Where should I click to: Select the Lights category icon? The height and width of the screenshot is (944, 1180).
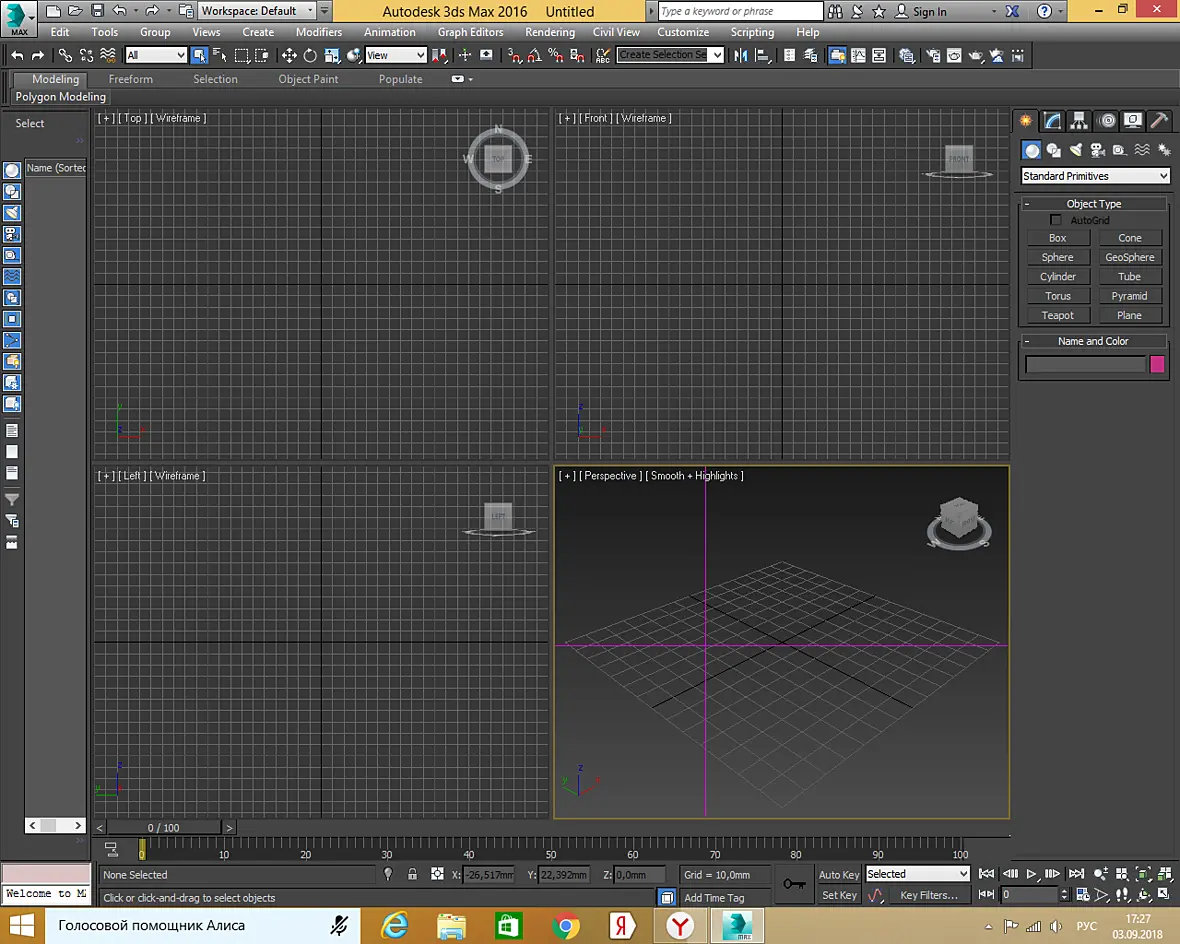click(1075, 150)
